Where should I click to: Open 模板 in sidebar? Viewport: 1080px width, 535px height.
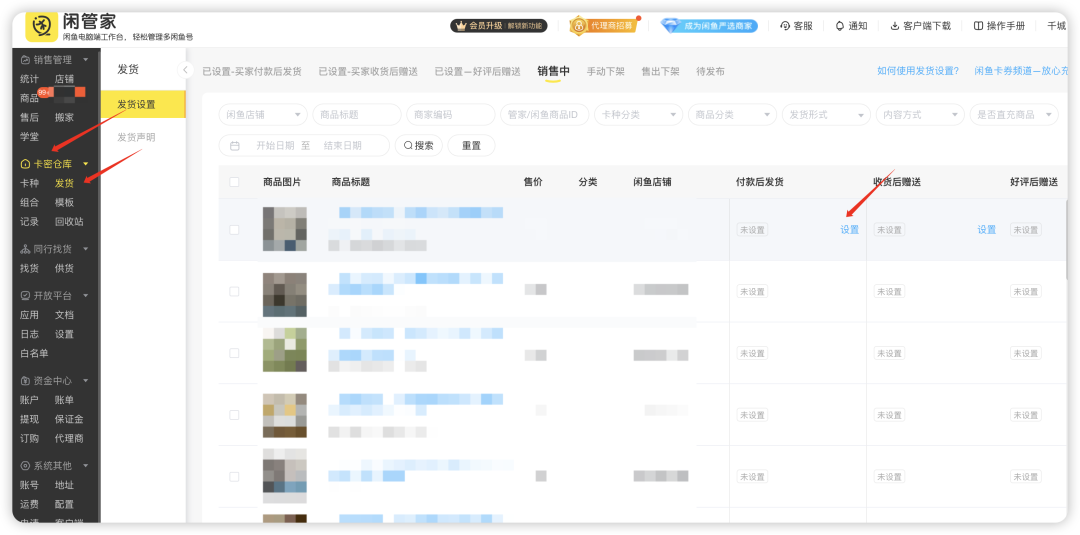(x=64, y=202)
